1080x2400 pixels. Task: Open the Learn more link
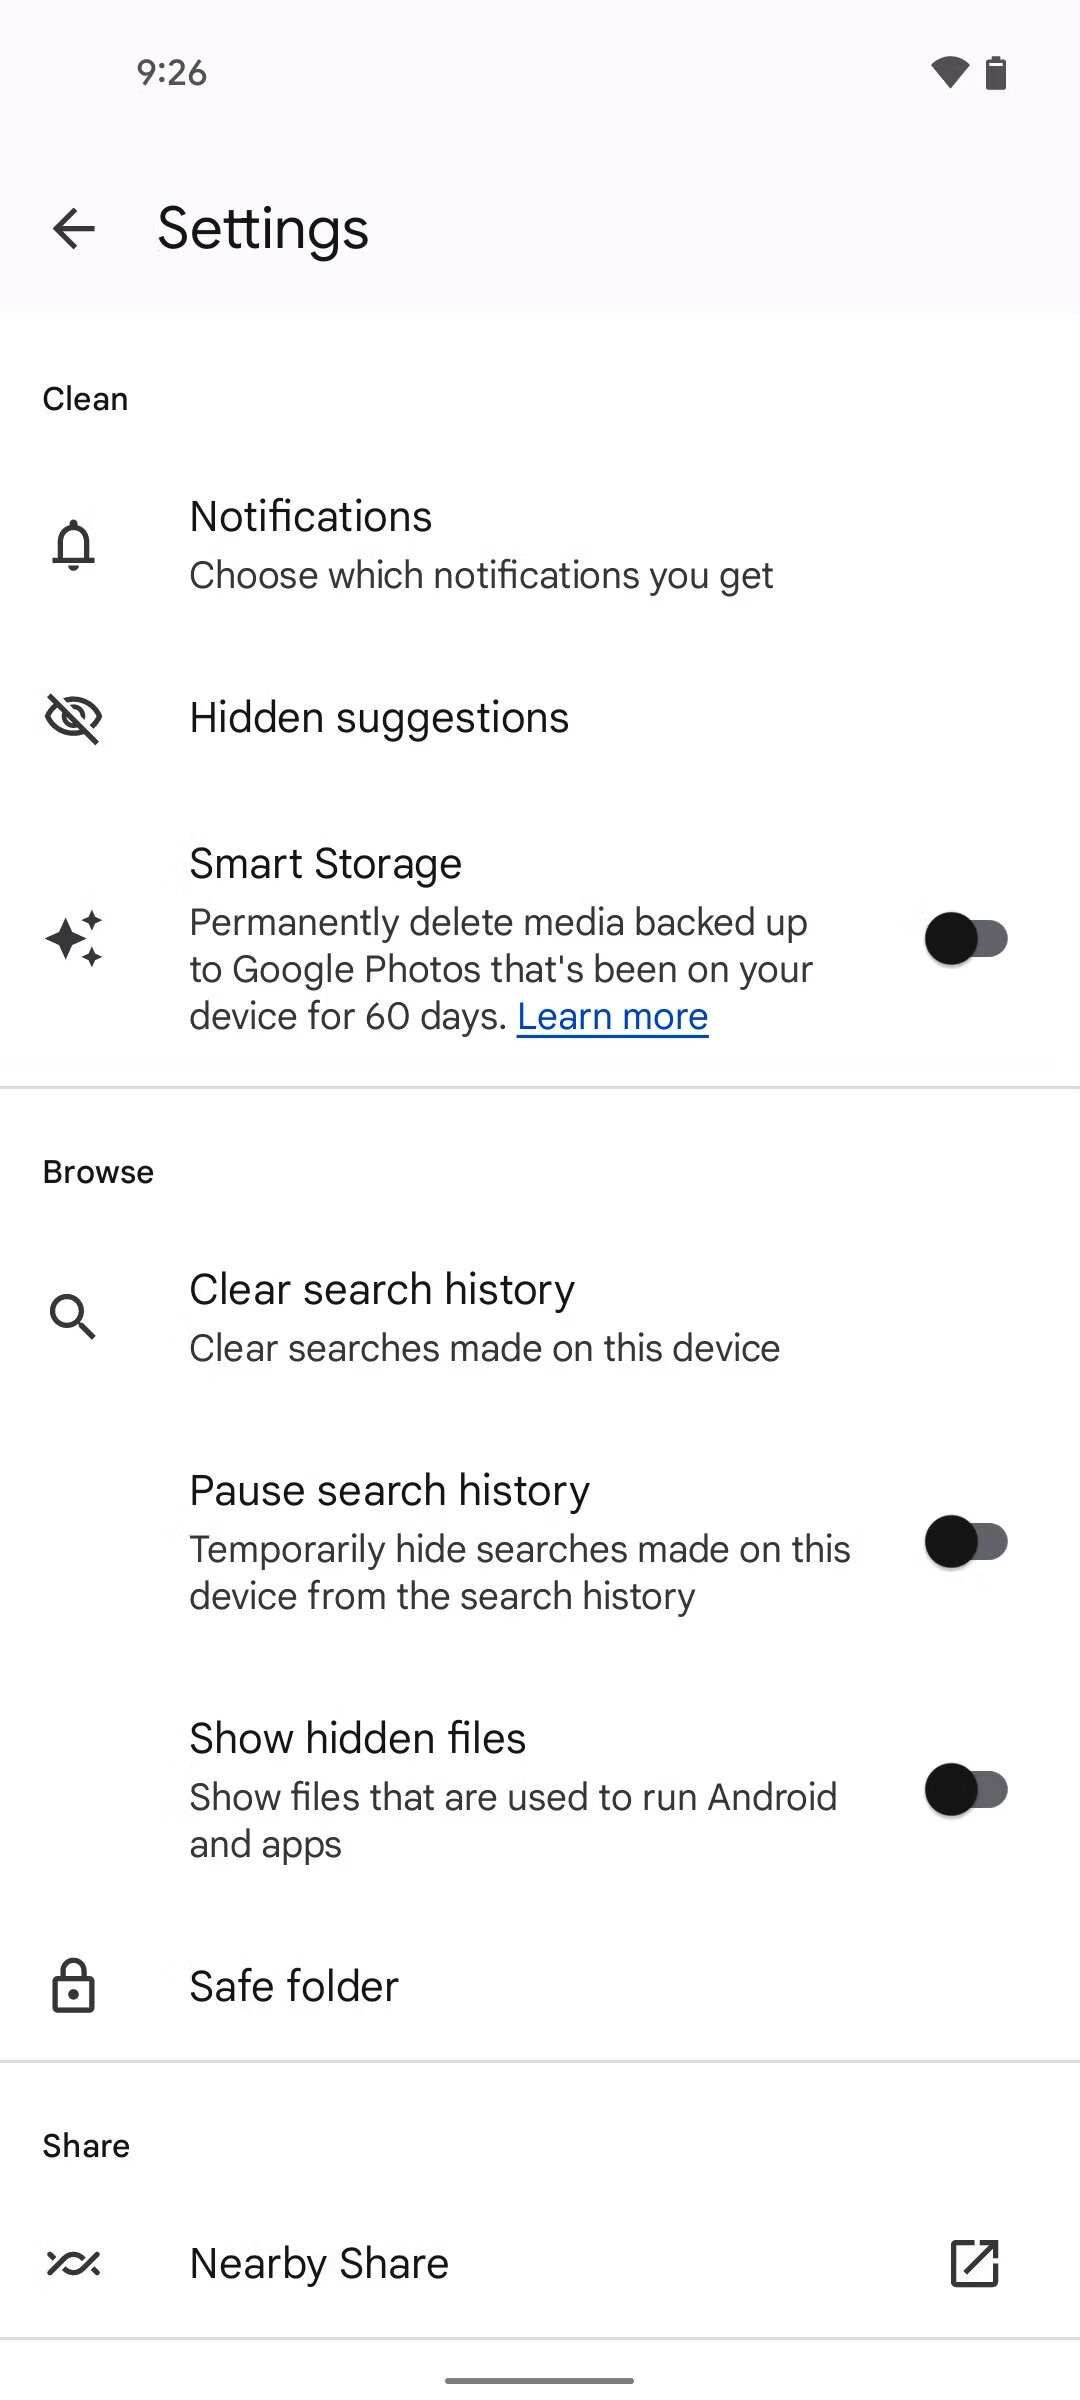click(613, 1017)
